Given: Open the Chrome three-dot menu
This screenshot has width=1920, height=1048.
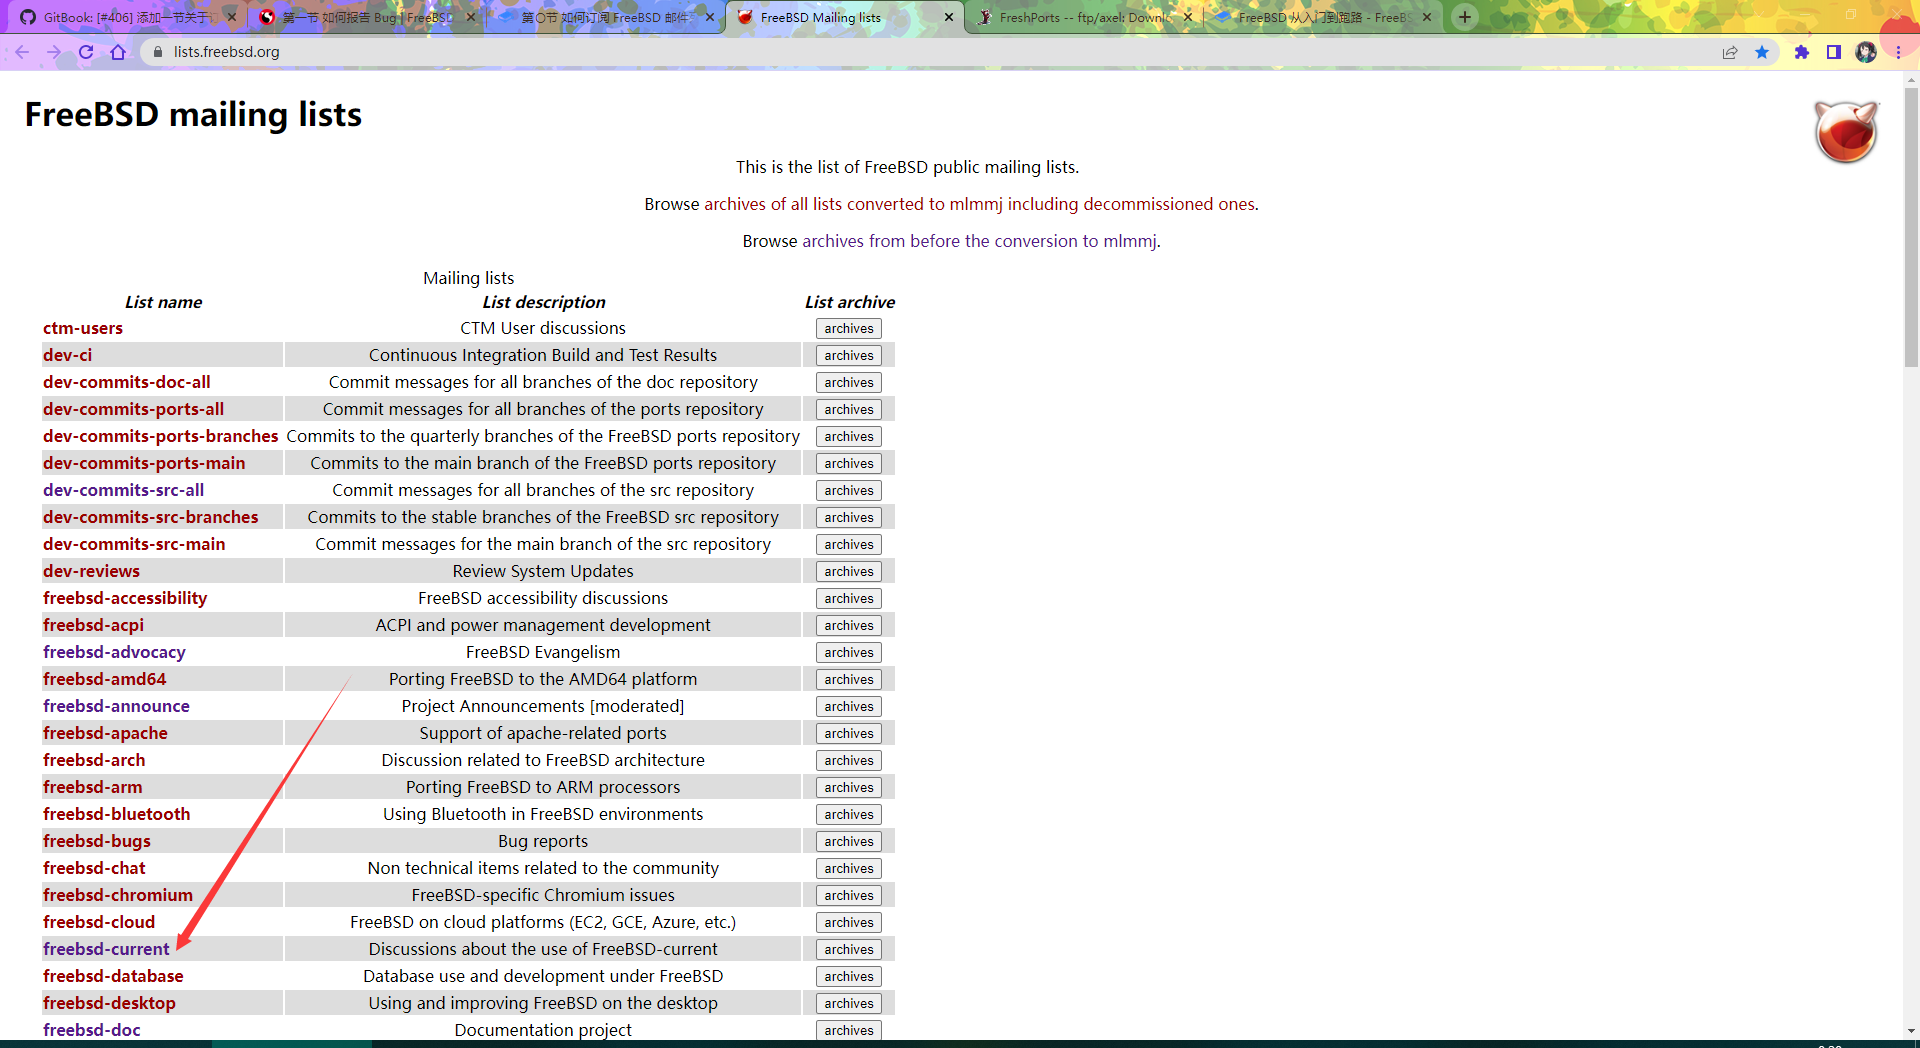Looking at the screenshot, I should tap(1898, 52).
